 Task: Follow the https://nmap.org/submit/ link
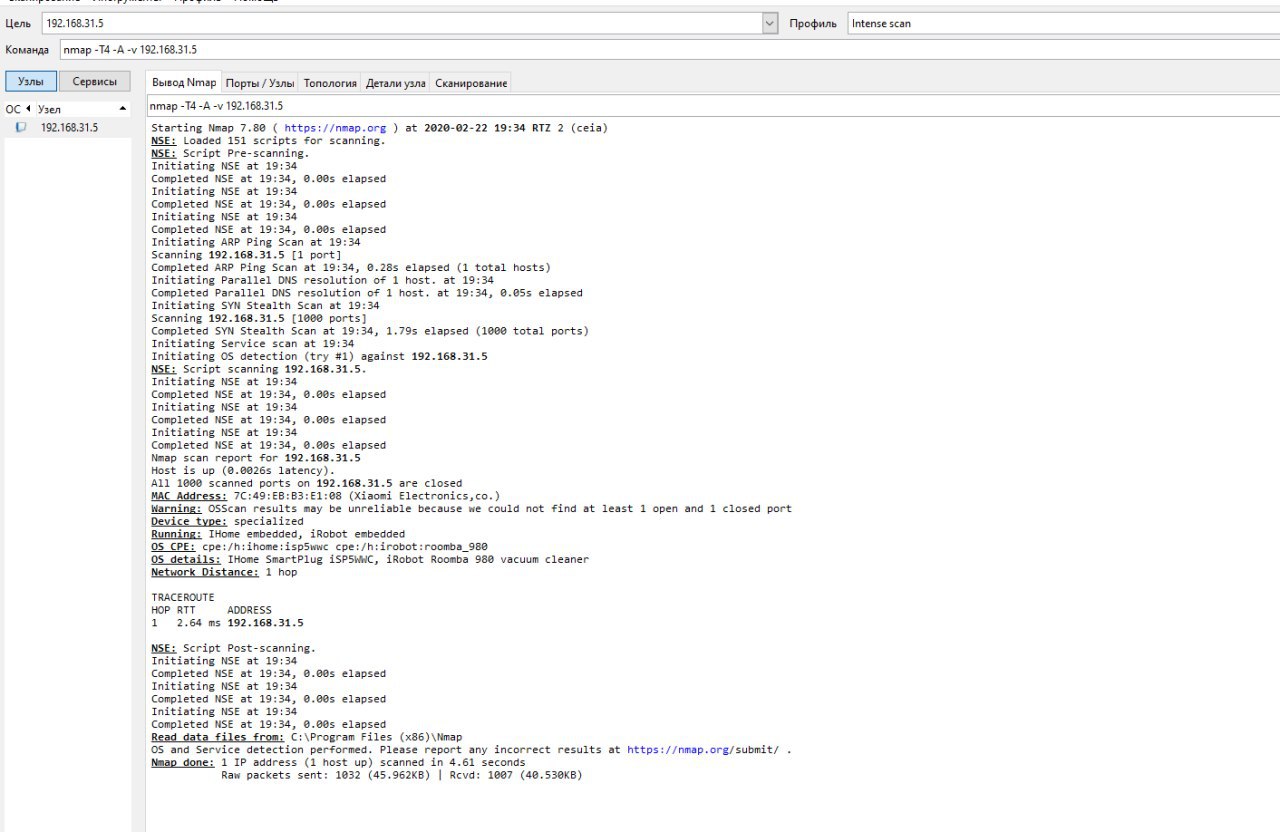703,749
